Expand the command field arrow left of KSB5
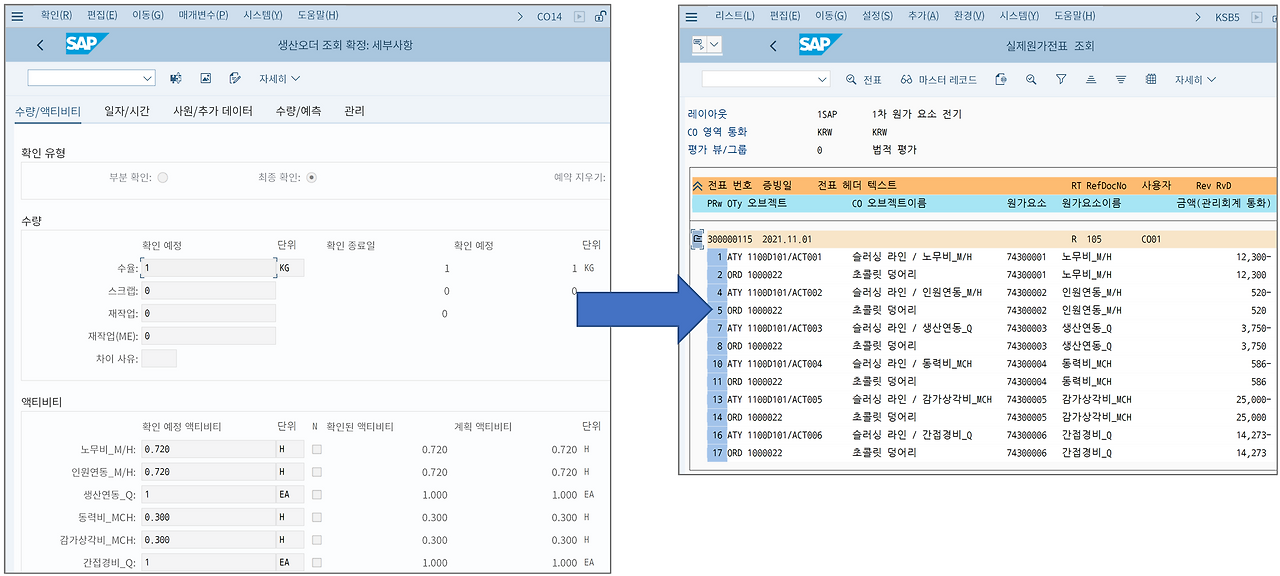 (1197, 16)
